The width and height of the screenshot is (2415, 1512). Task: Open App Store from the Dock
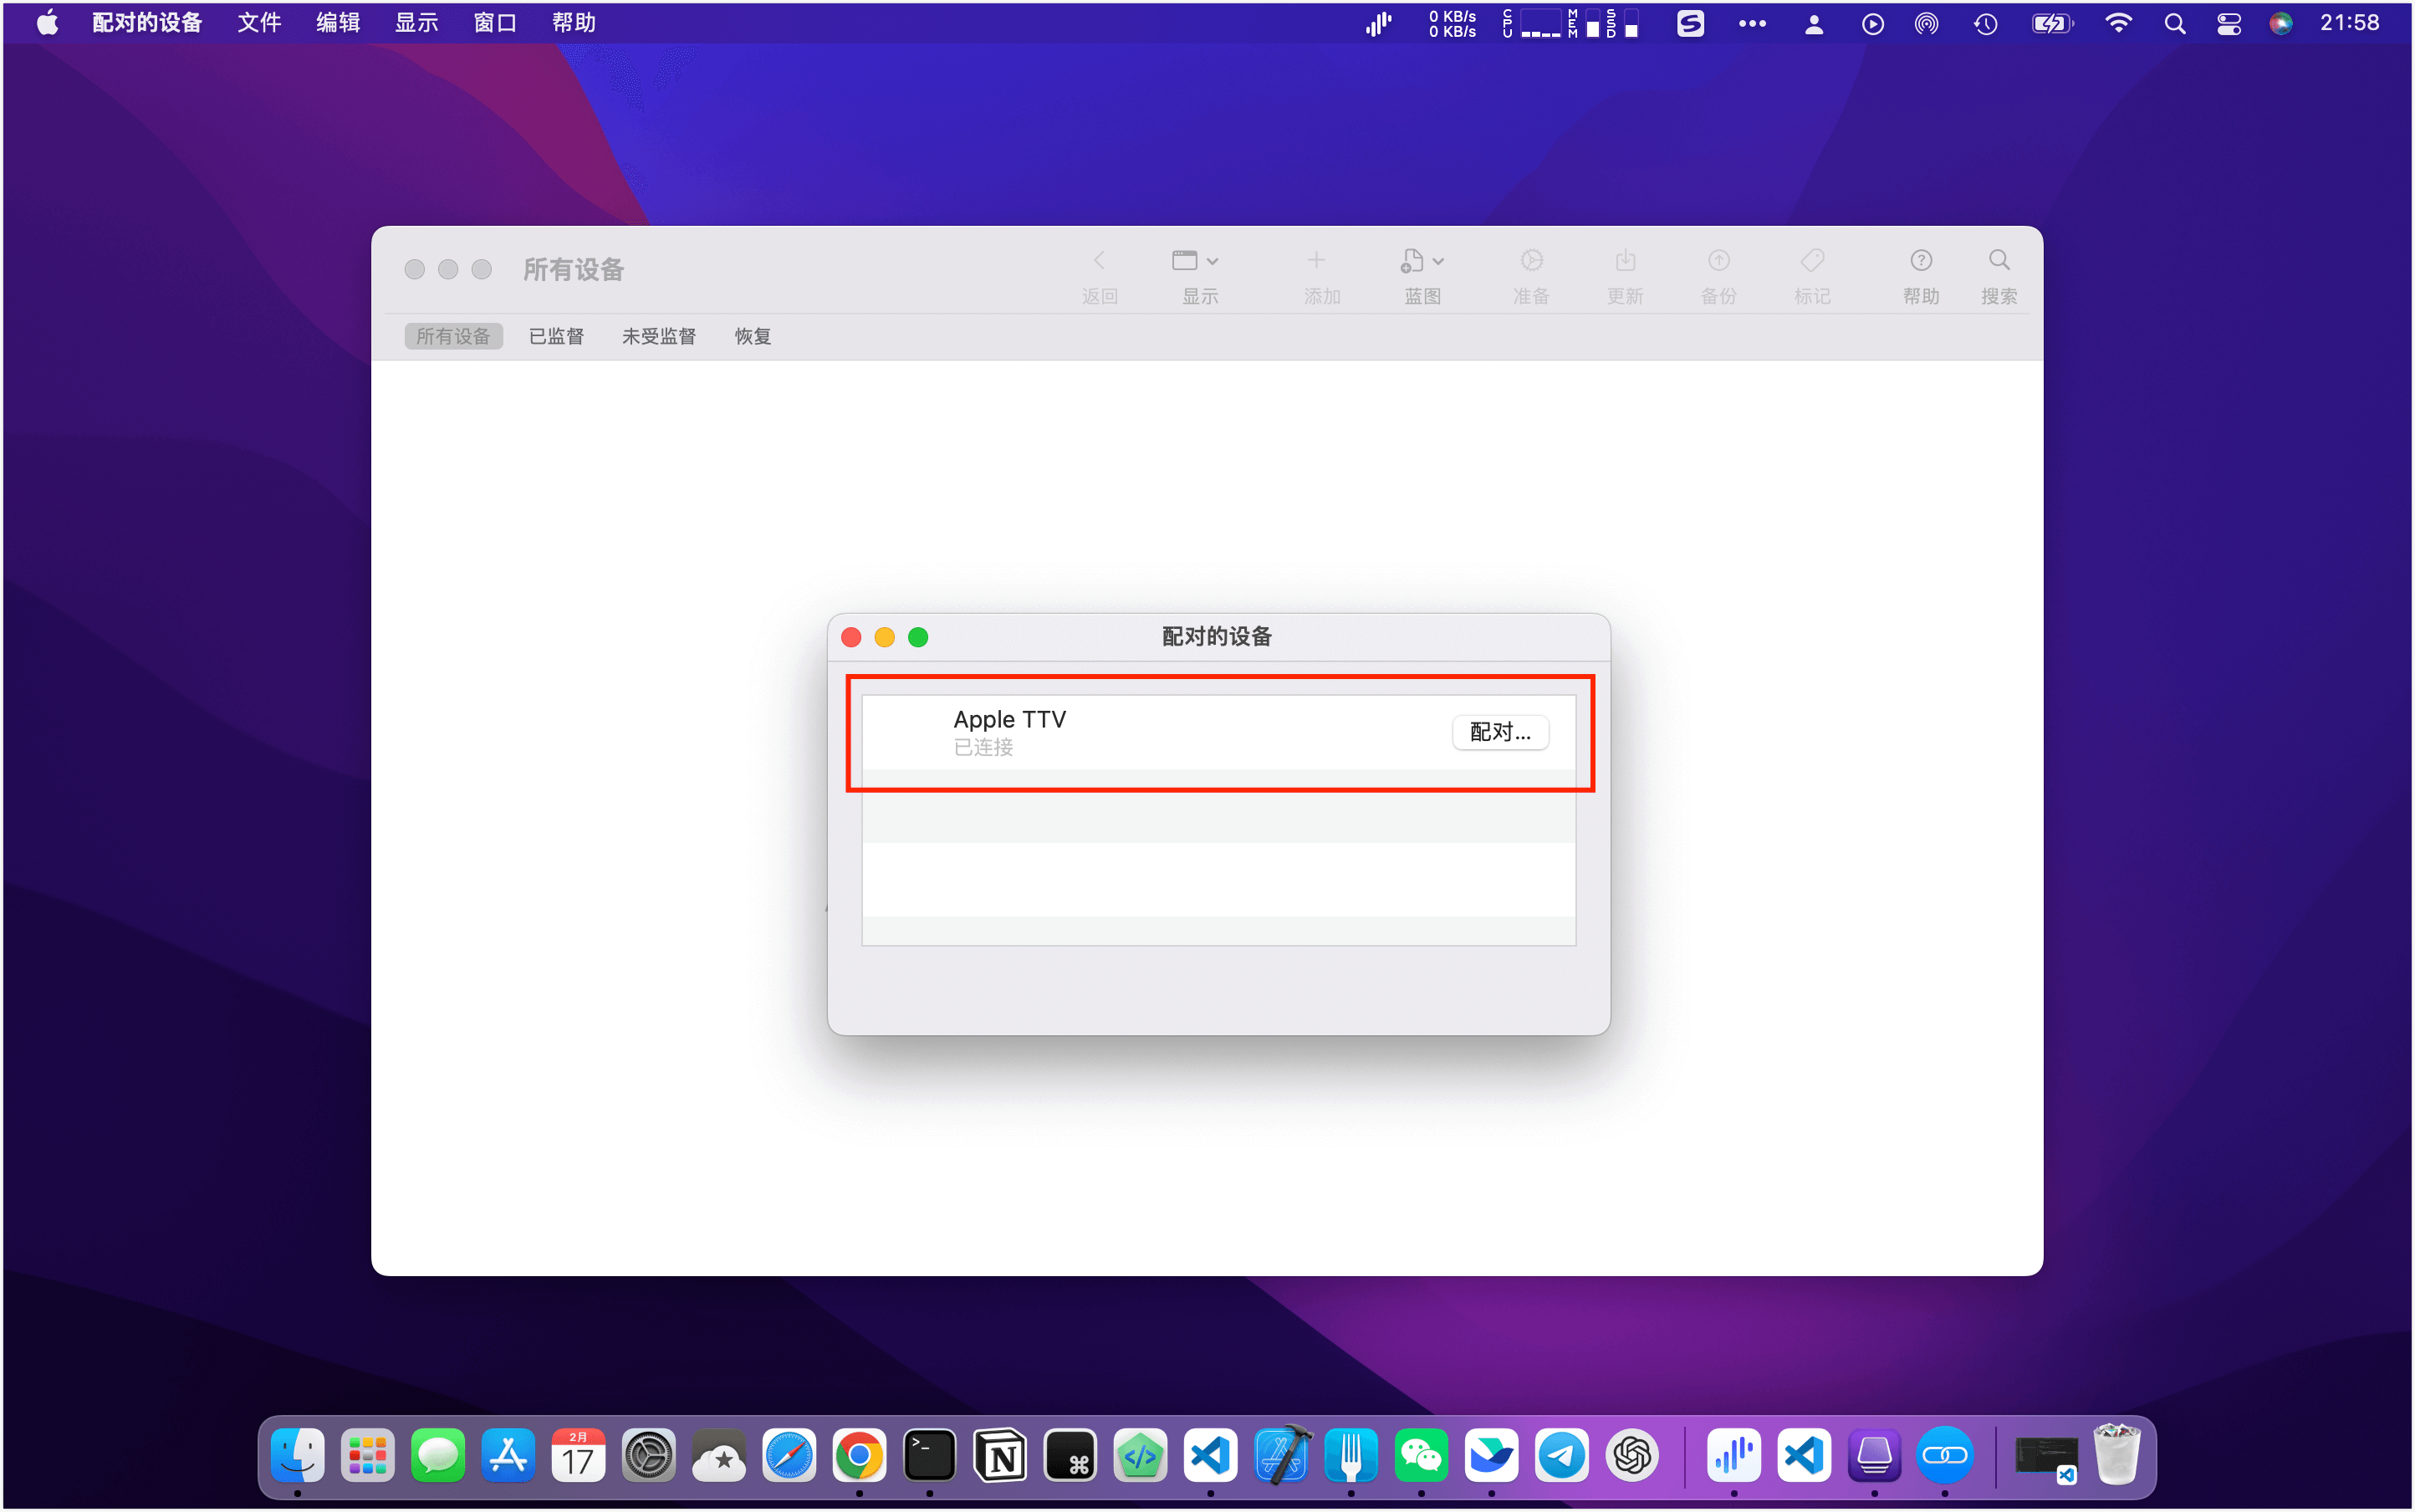click(x=508, y=1455)
